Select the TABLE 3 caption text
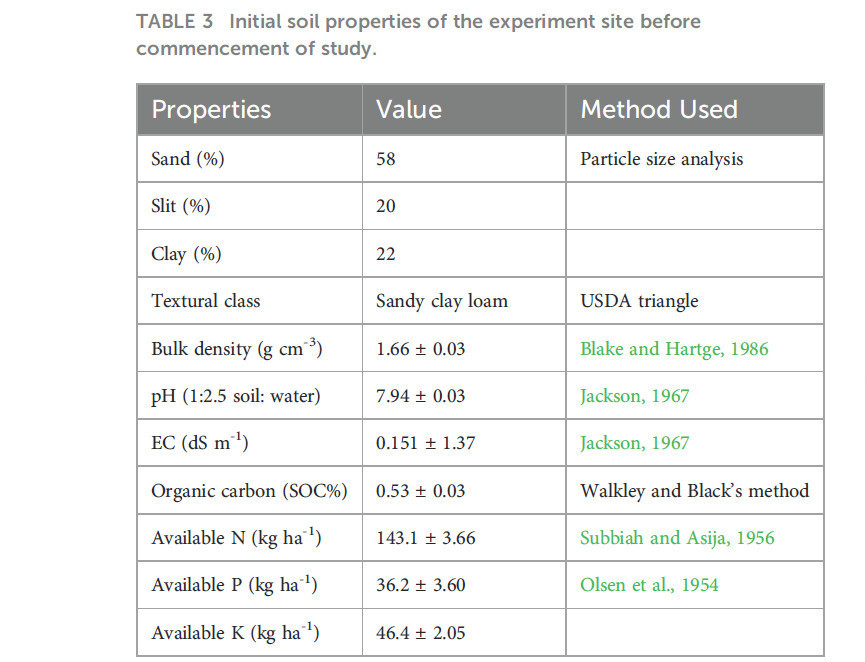This screenshot has width=865, height=662. pos(418,35)
